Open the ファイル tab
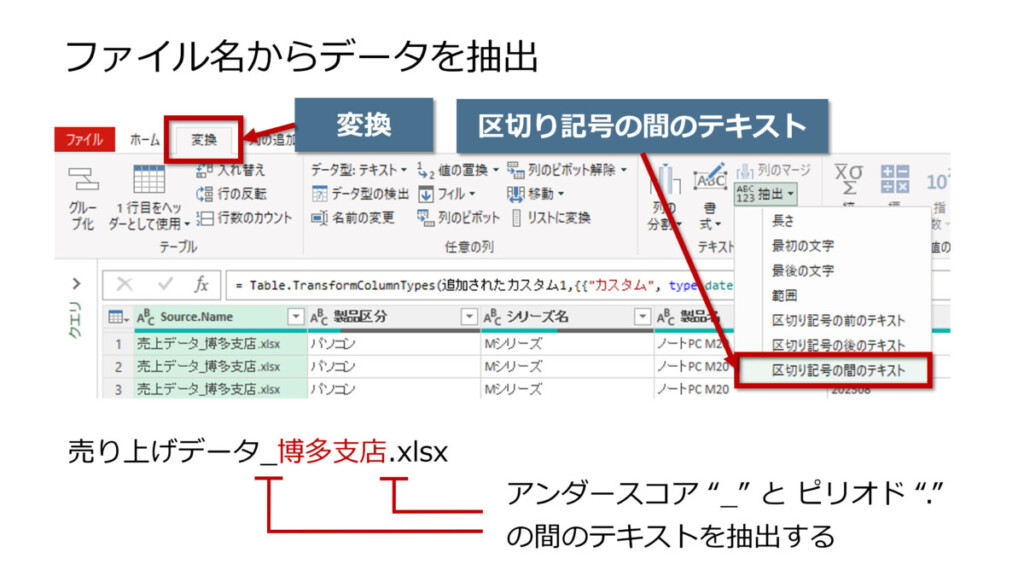The image size is (1024, 576). [85, 140]
